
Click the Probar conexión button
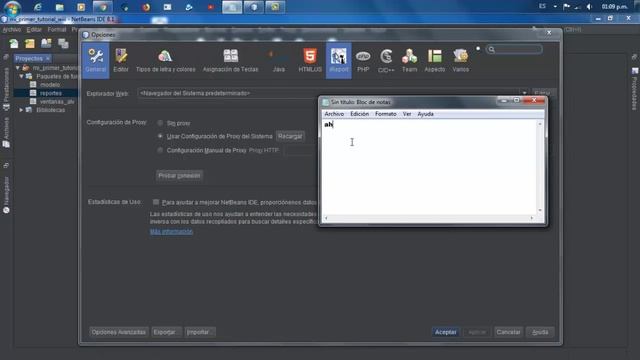179,176
